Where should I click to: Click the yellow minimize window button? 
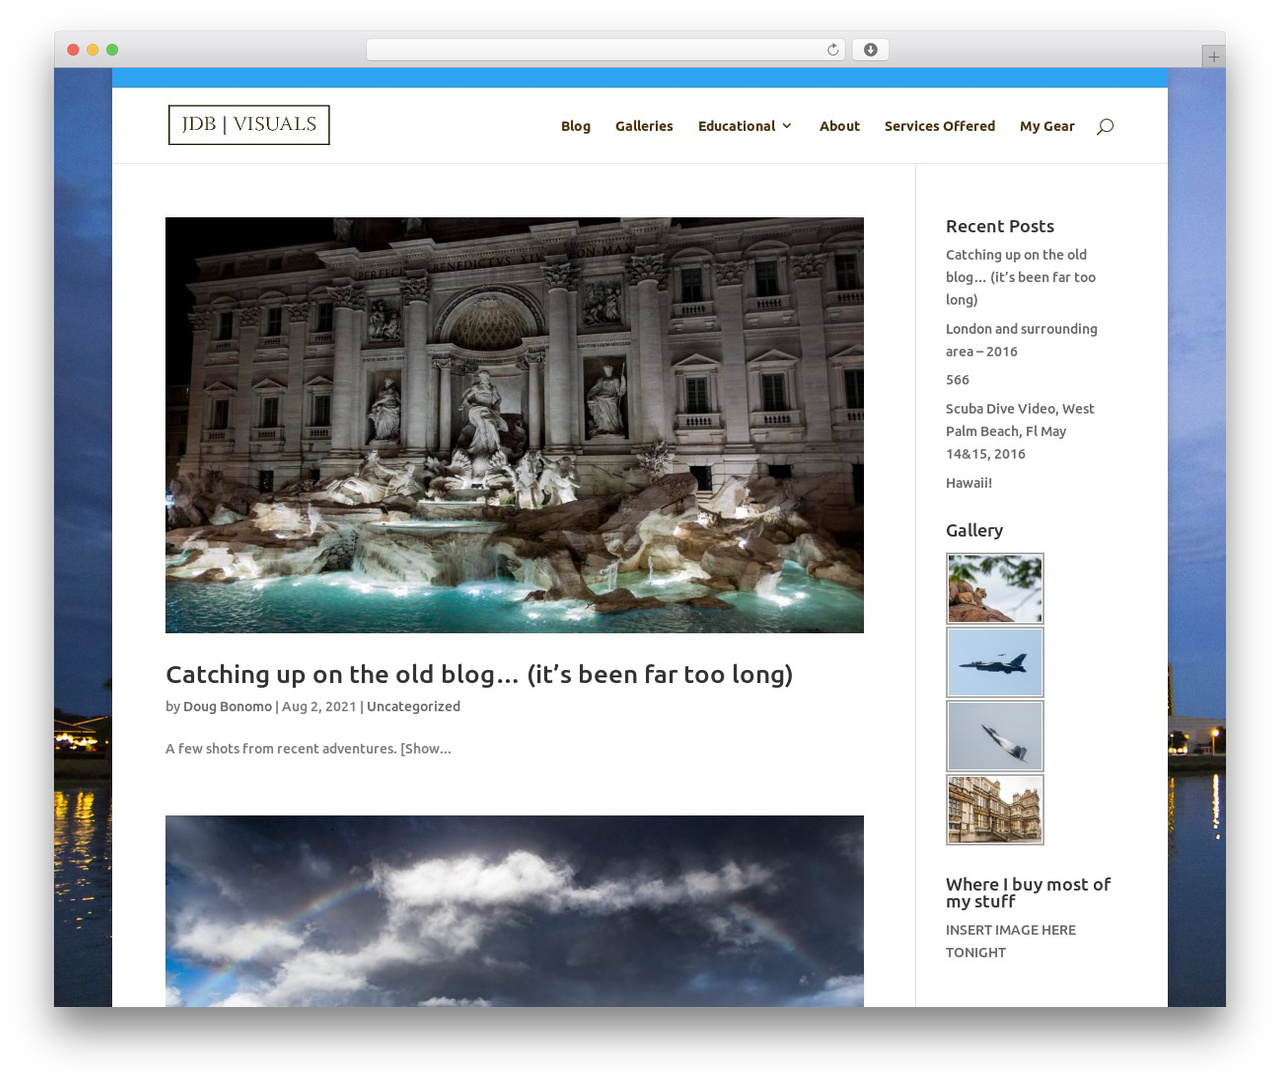click(93, 50)
